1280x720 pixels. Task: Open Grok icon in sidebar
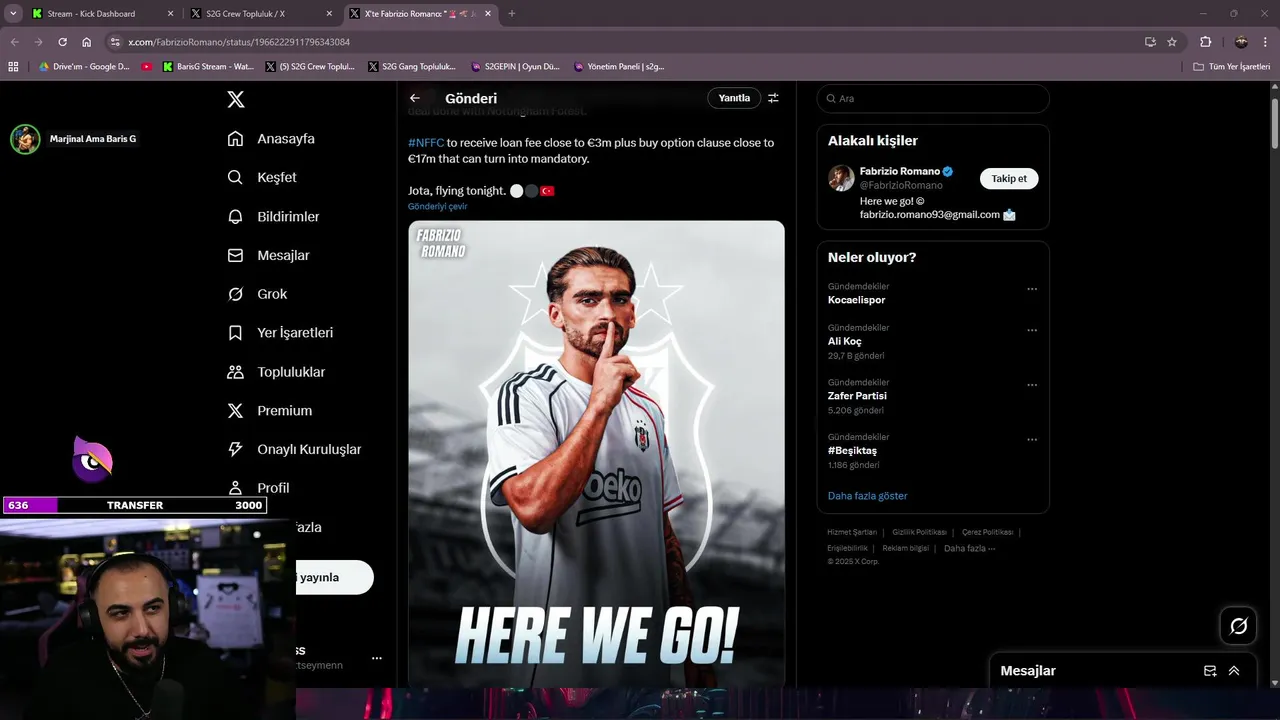pos(235,294)
